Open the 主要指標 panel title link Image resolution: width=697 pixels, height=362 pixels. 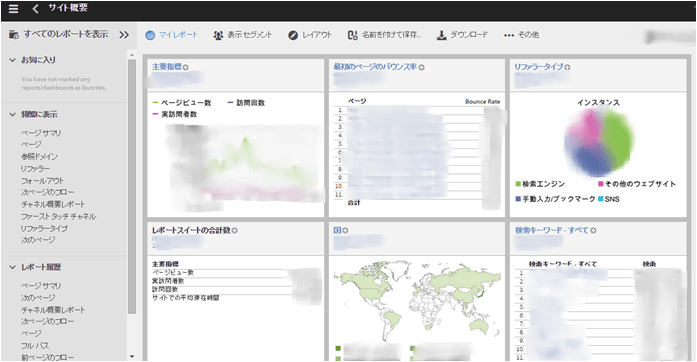[x=167, y=67]
